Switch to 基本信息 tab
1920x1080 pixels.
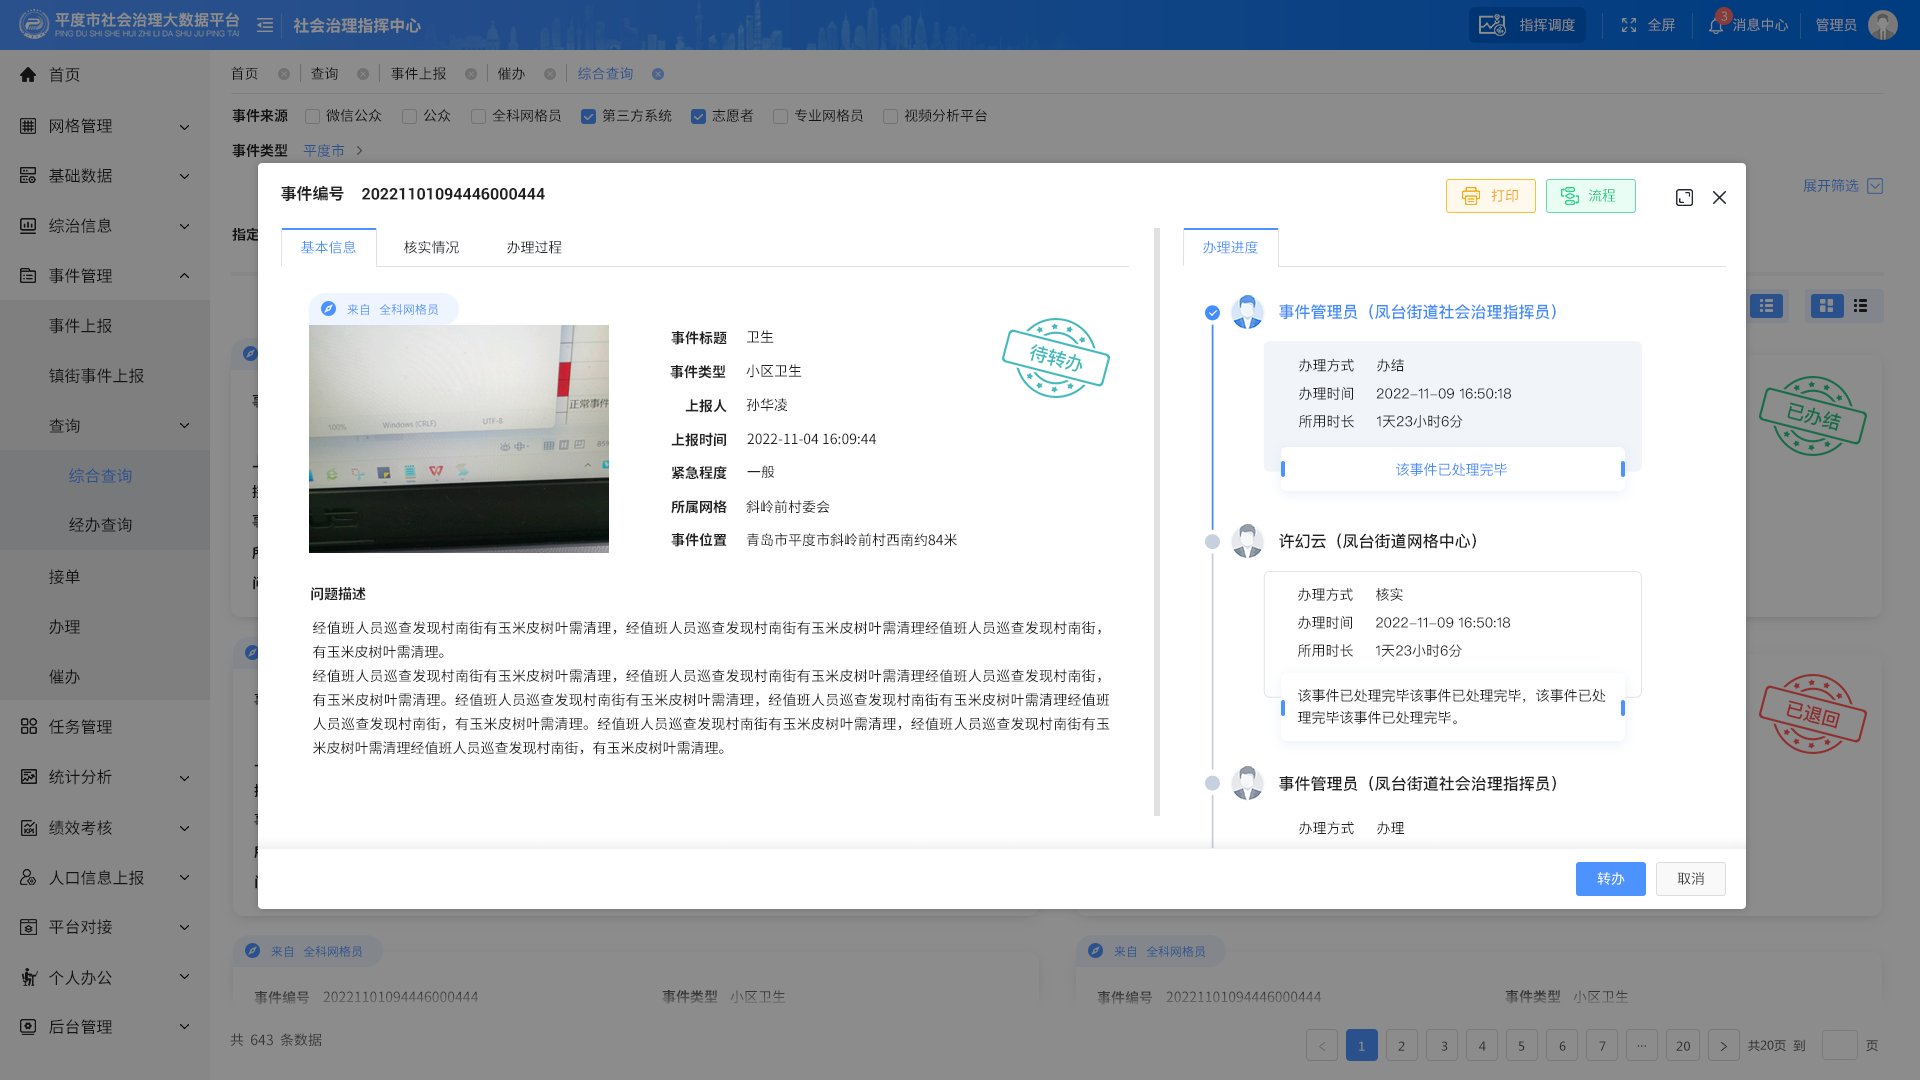coord(328,247)
